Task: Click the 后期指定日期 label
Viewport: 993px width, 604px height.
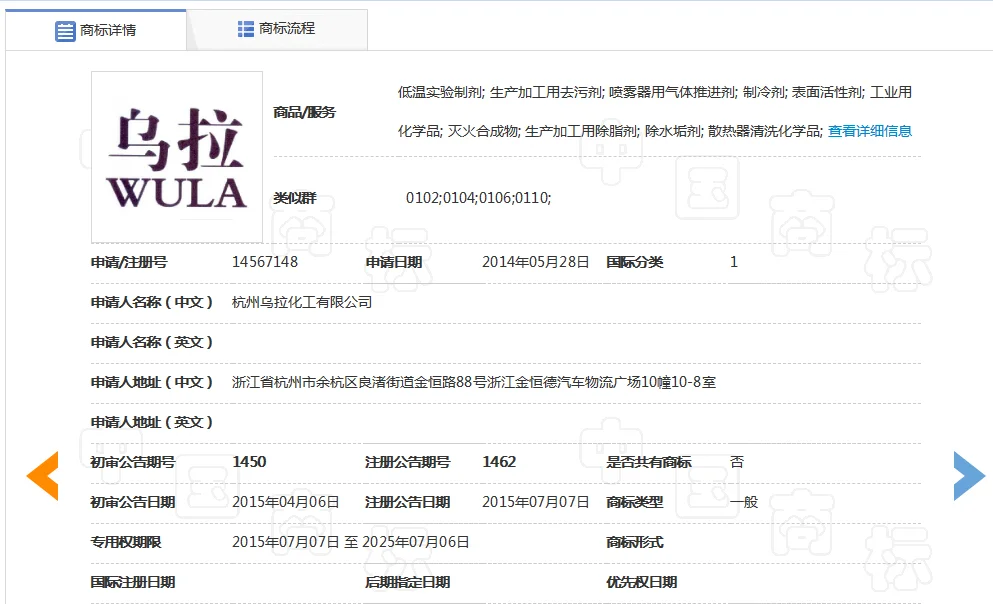Action: 407,582
